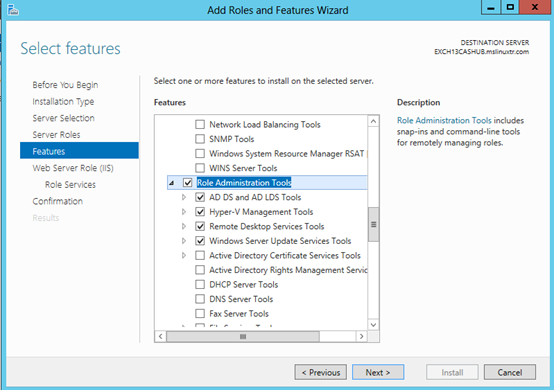
Task: Click the Next button
Action: point(378,372)
